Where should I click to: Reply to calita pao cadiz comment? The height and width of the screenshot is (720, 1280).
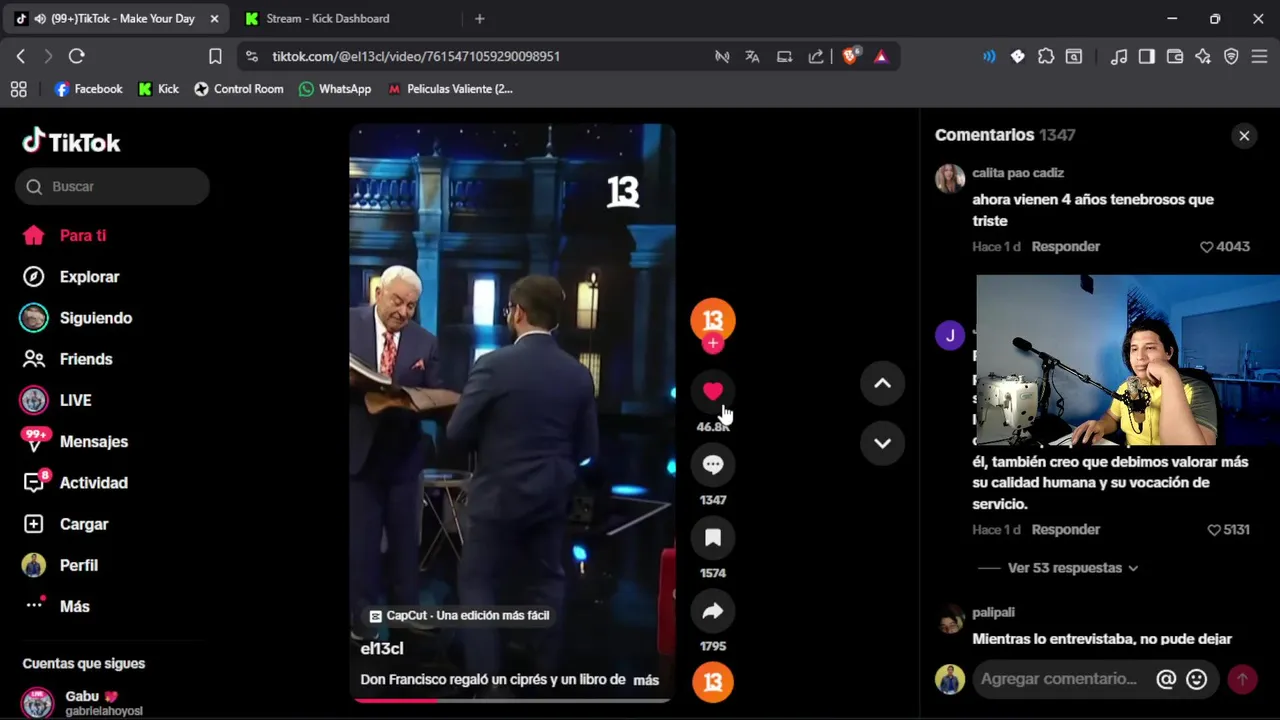click(1065, 247)
